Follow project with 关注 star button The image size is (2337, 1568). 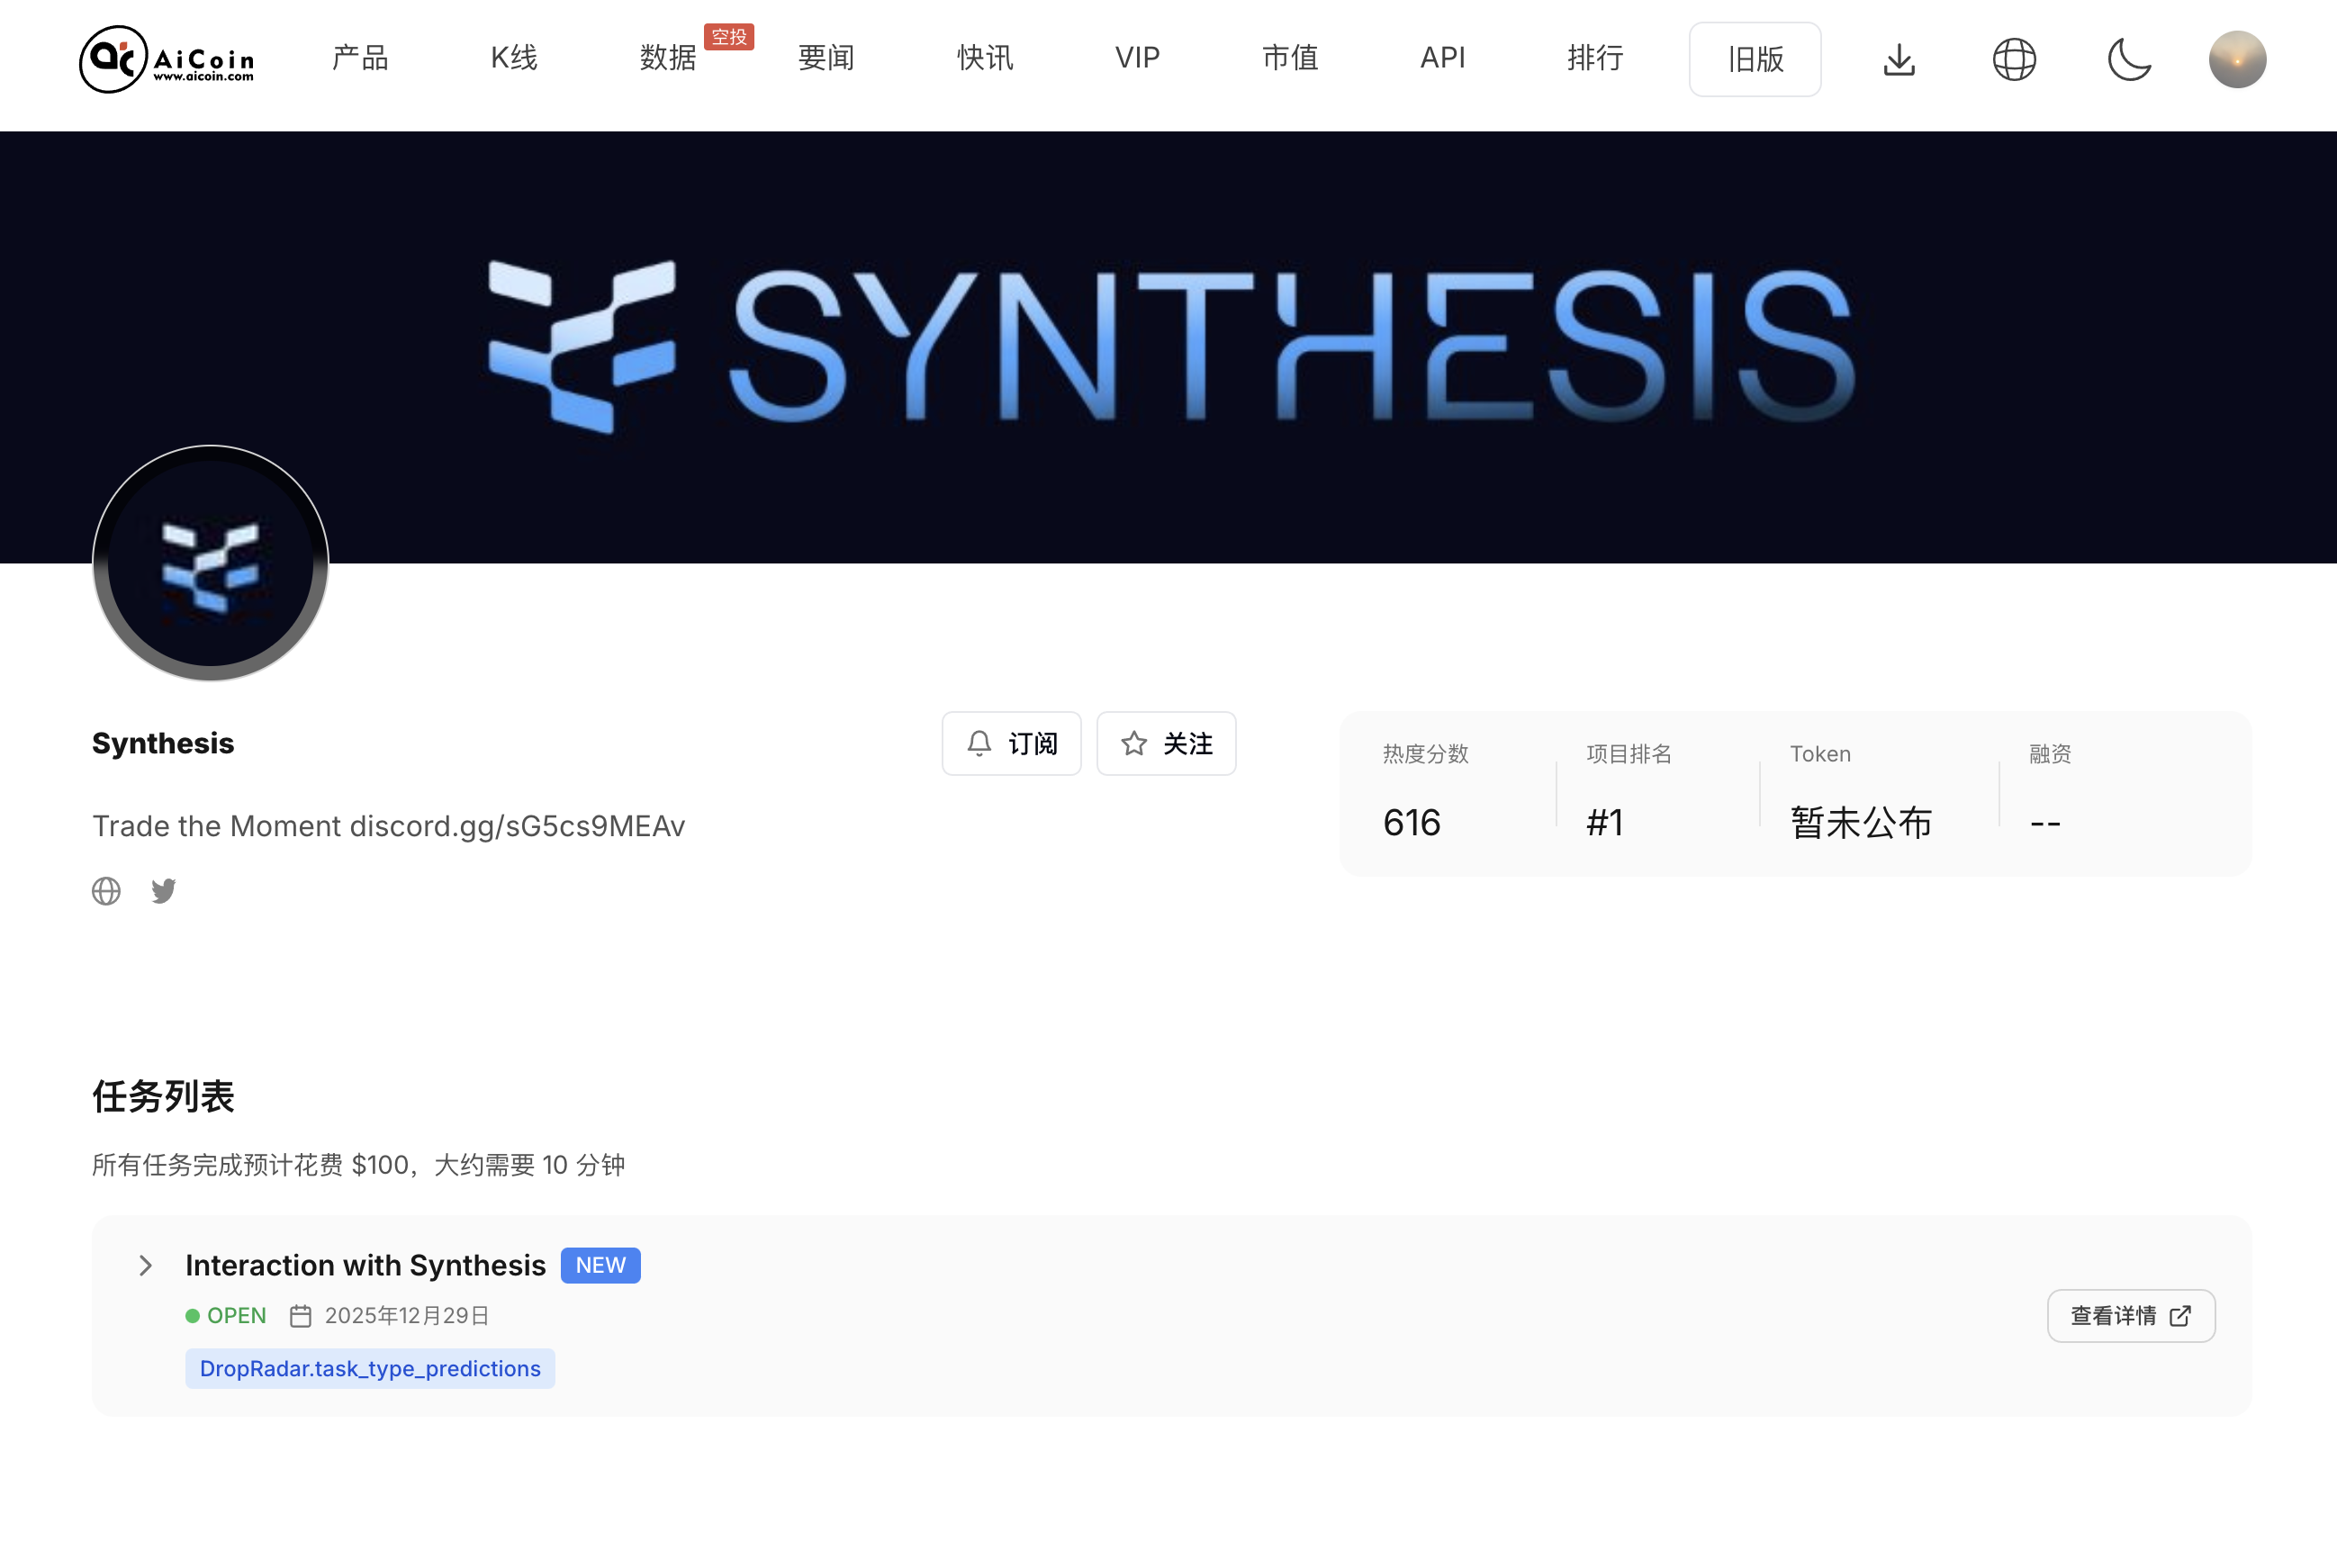point(1166,743)
